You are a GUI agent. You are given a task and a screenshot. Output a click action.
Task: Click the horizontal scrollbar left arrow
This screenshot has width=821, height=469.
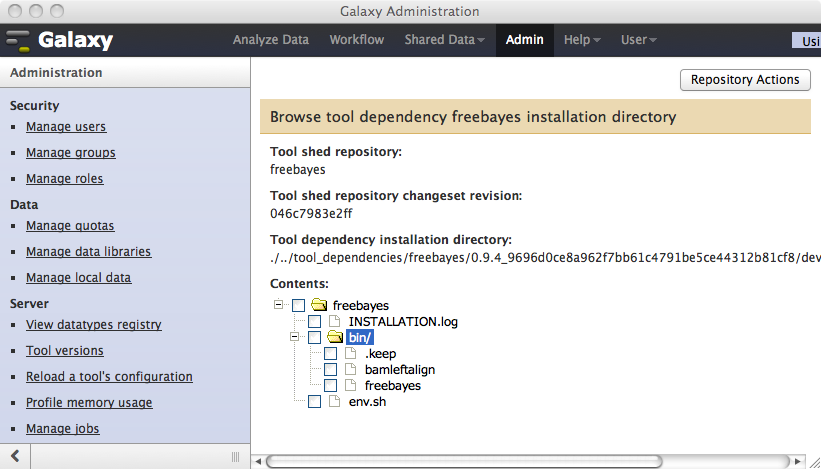[x=258, y=462]
